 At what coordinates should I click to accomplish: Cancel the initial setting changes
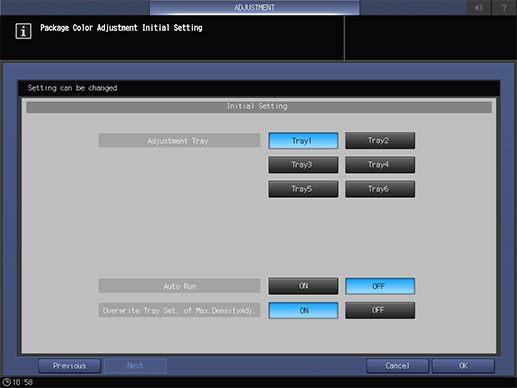[397, 366]
